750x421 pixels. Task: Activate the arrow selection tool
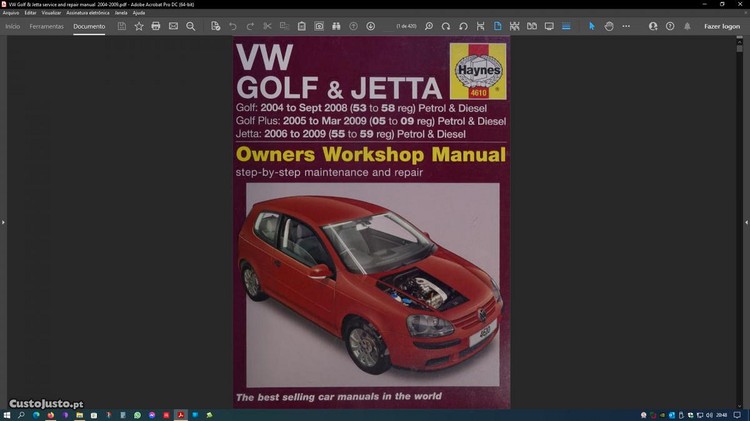(591, 26)
